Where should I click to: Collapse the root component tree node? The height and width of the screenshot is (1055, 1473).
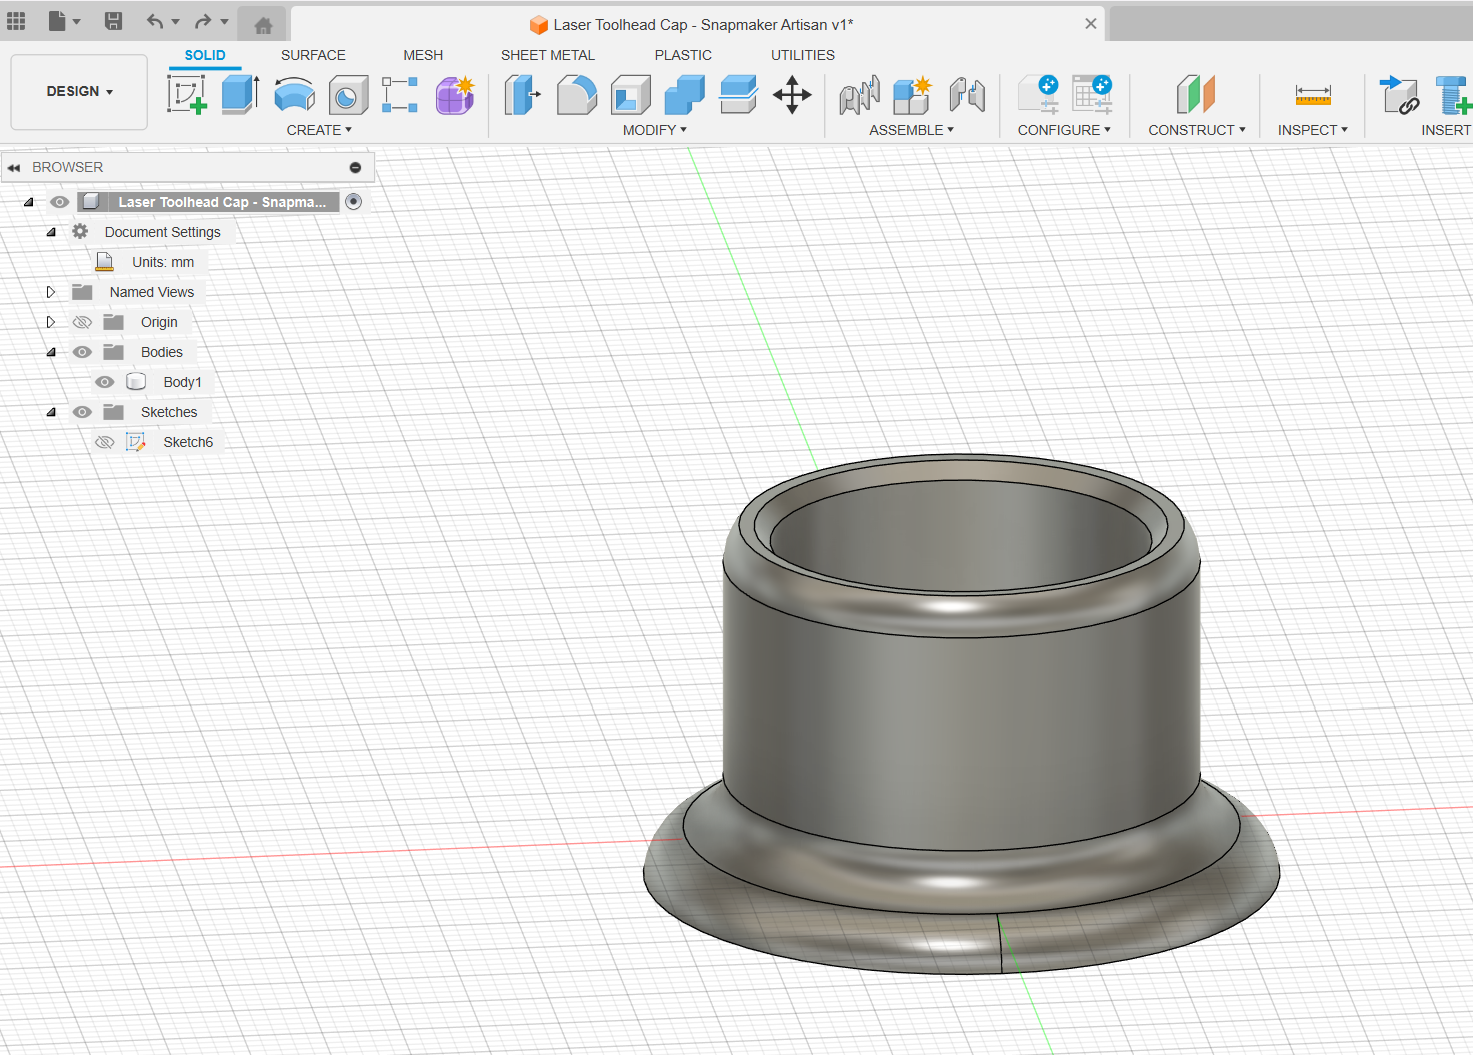coord(29,202)
